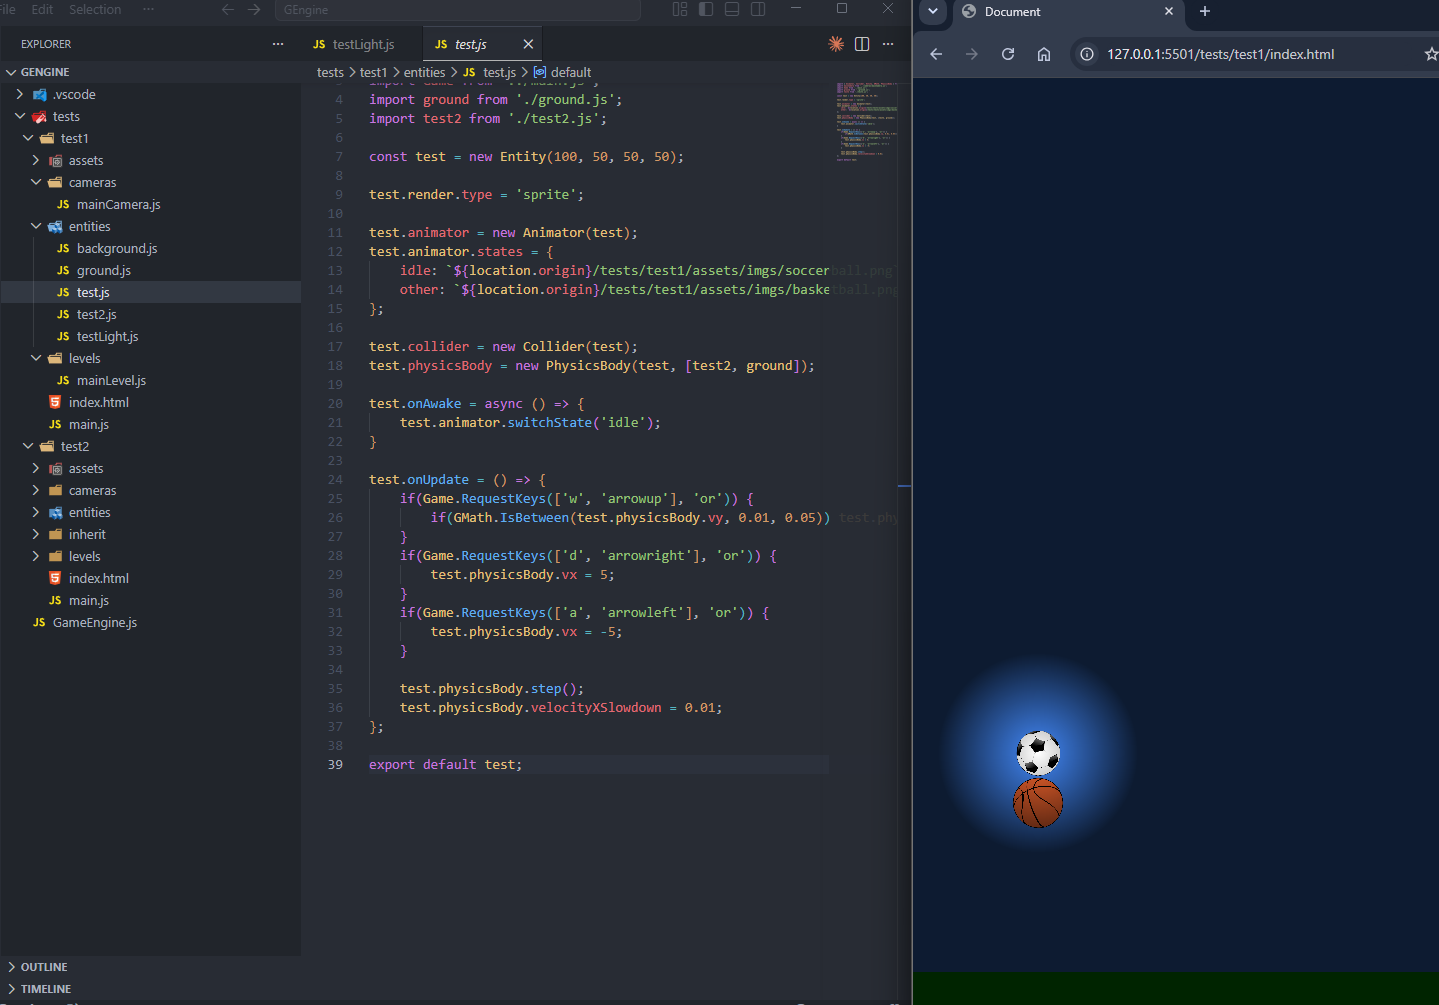This screenshot has width=1439, height=1005.
Task: Toggle the primary side bar
Action: [706, 9]
